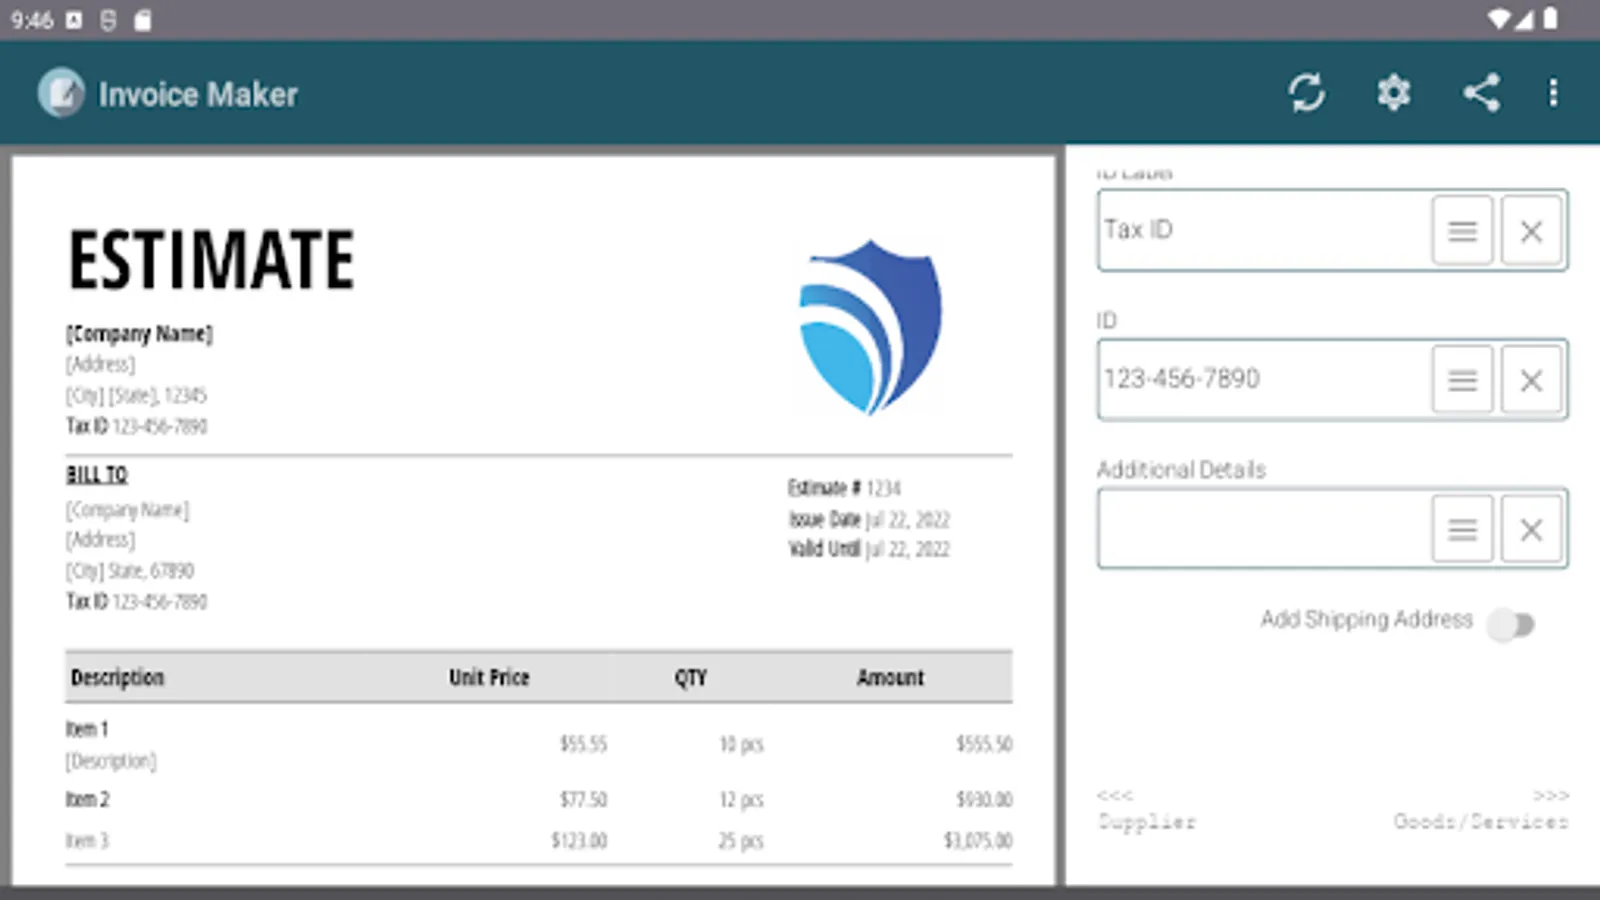Image resolution: width=1600 pixels, height=900 pixels.
Task: Open settings with the gear icon
Action: [x=1393, y=93]
